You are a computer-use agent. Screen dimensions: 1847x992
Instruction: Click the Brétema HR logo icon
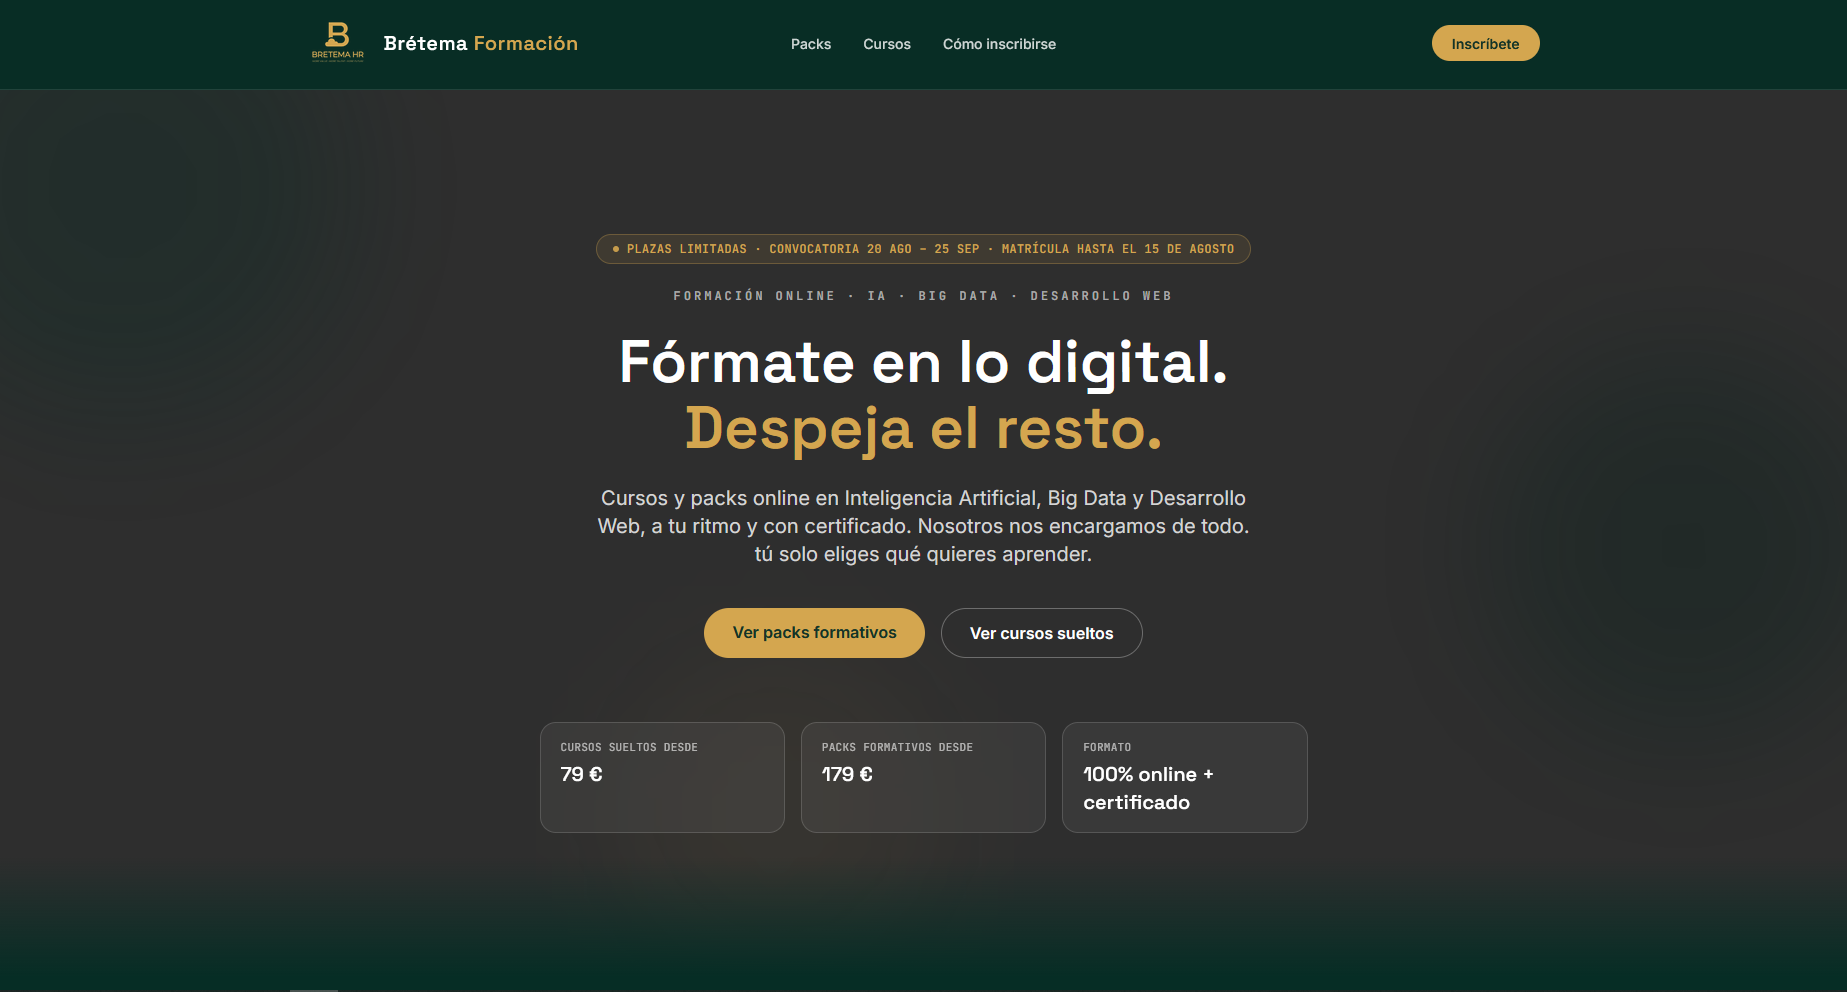pyautogui.click(x=338, y=43)
